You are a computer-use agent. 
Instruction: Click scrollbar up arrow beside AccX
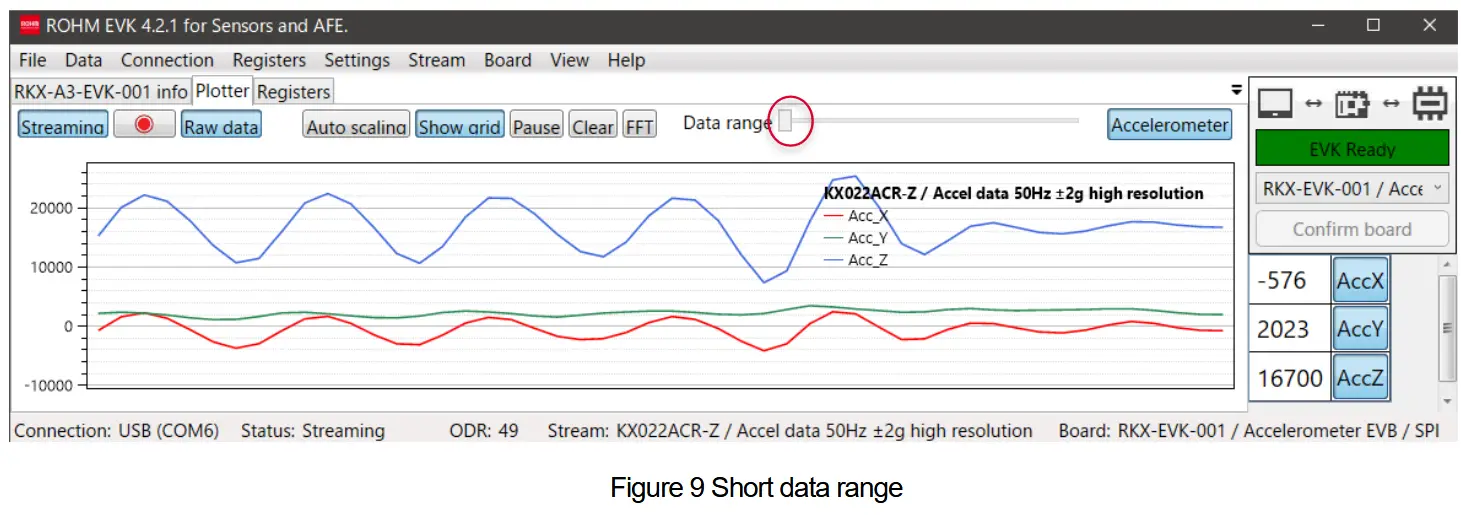[1446, 264]
